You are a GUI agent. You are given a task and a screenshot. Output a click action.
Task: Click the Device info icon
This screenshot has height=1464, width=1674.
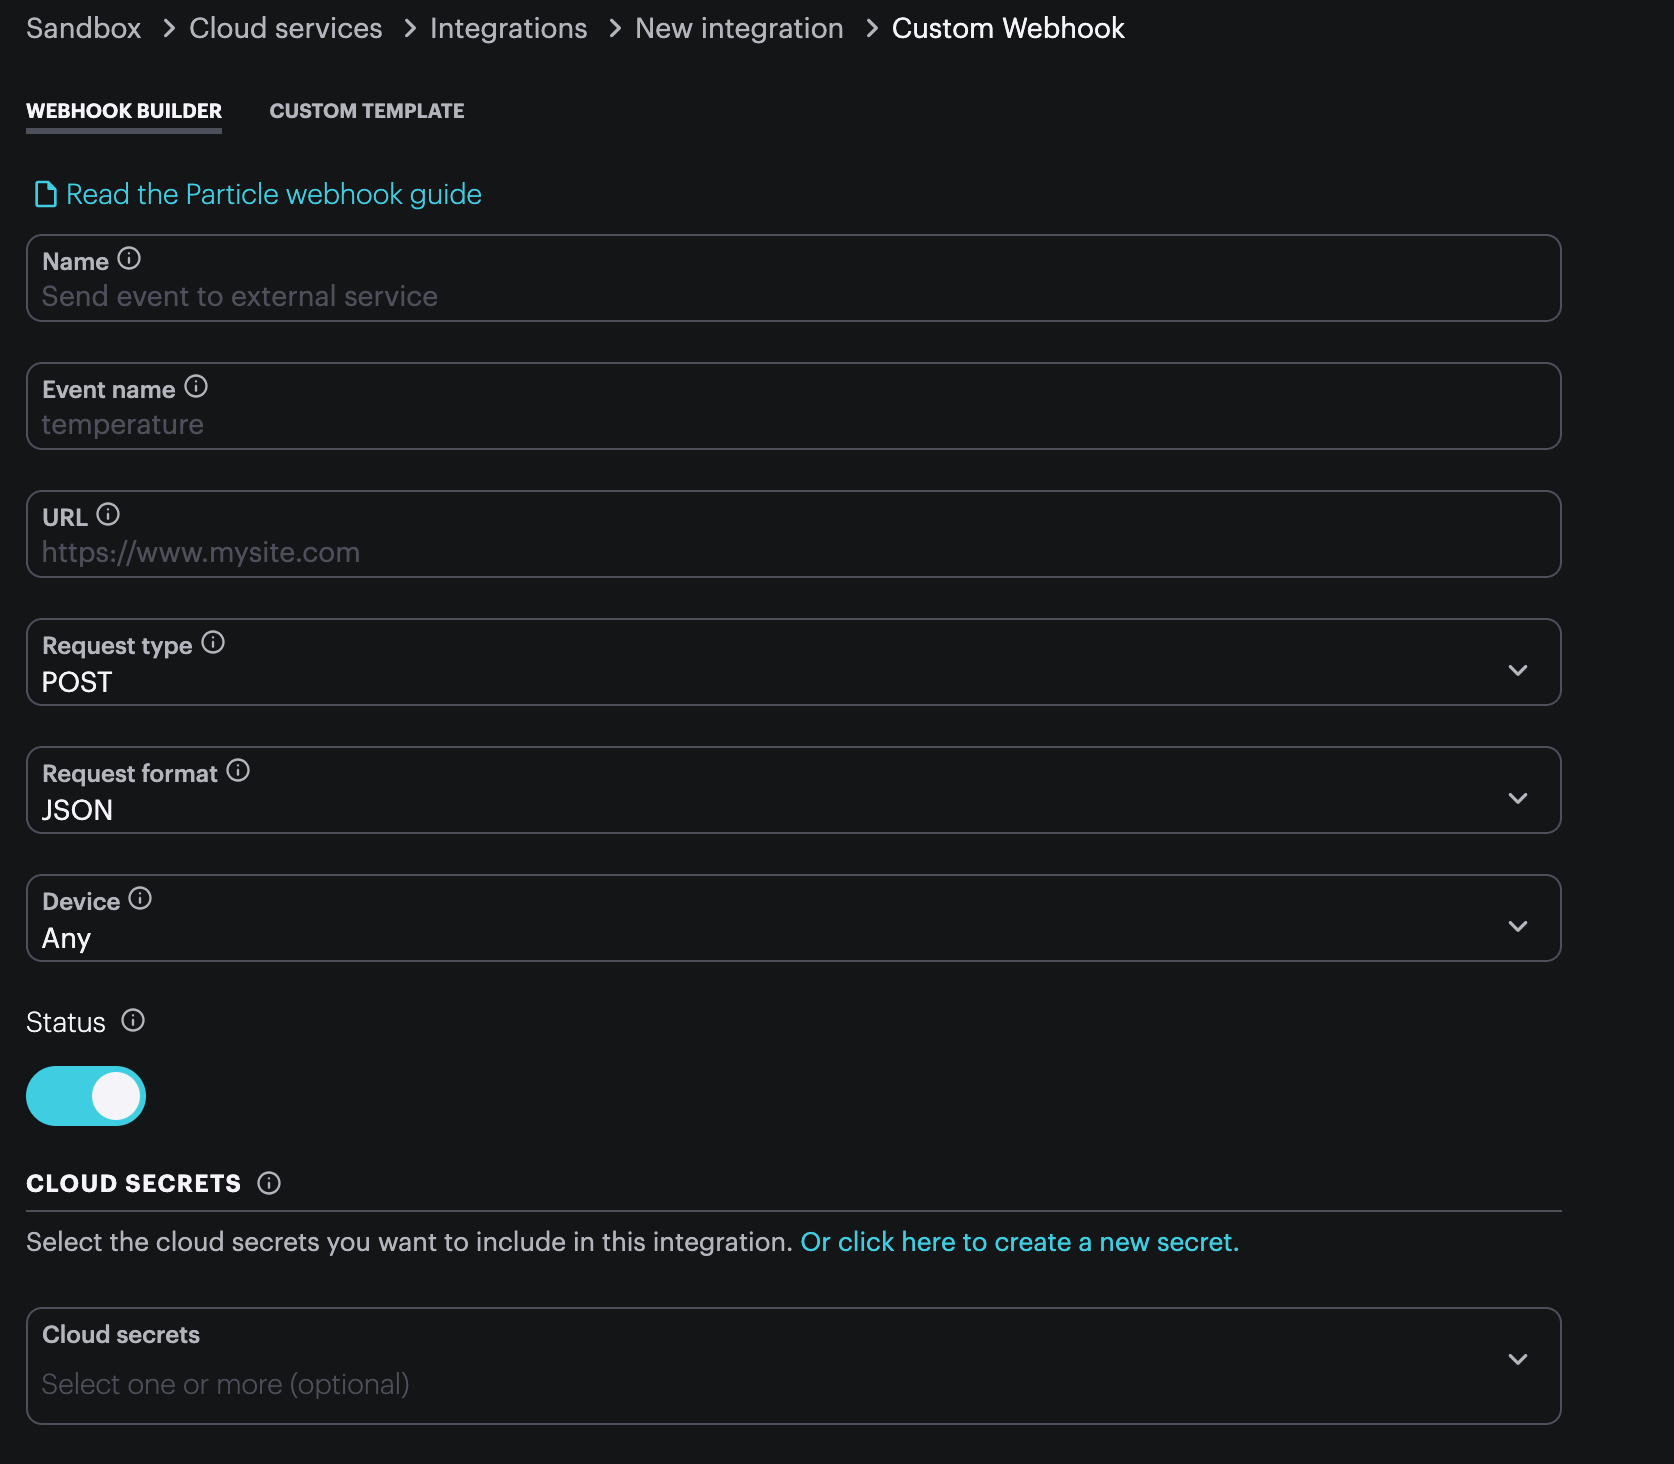coord(140,899)
